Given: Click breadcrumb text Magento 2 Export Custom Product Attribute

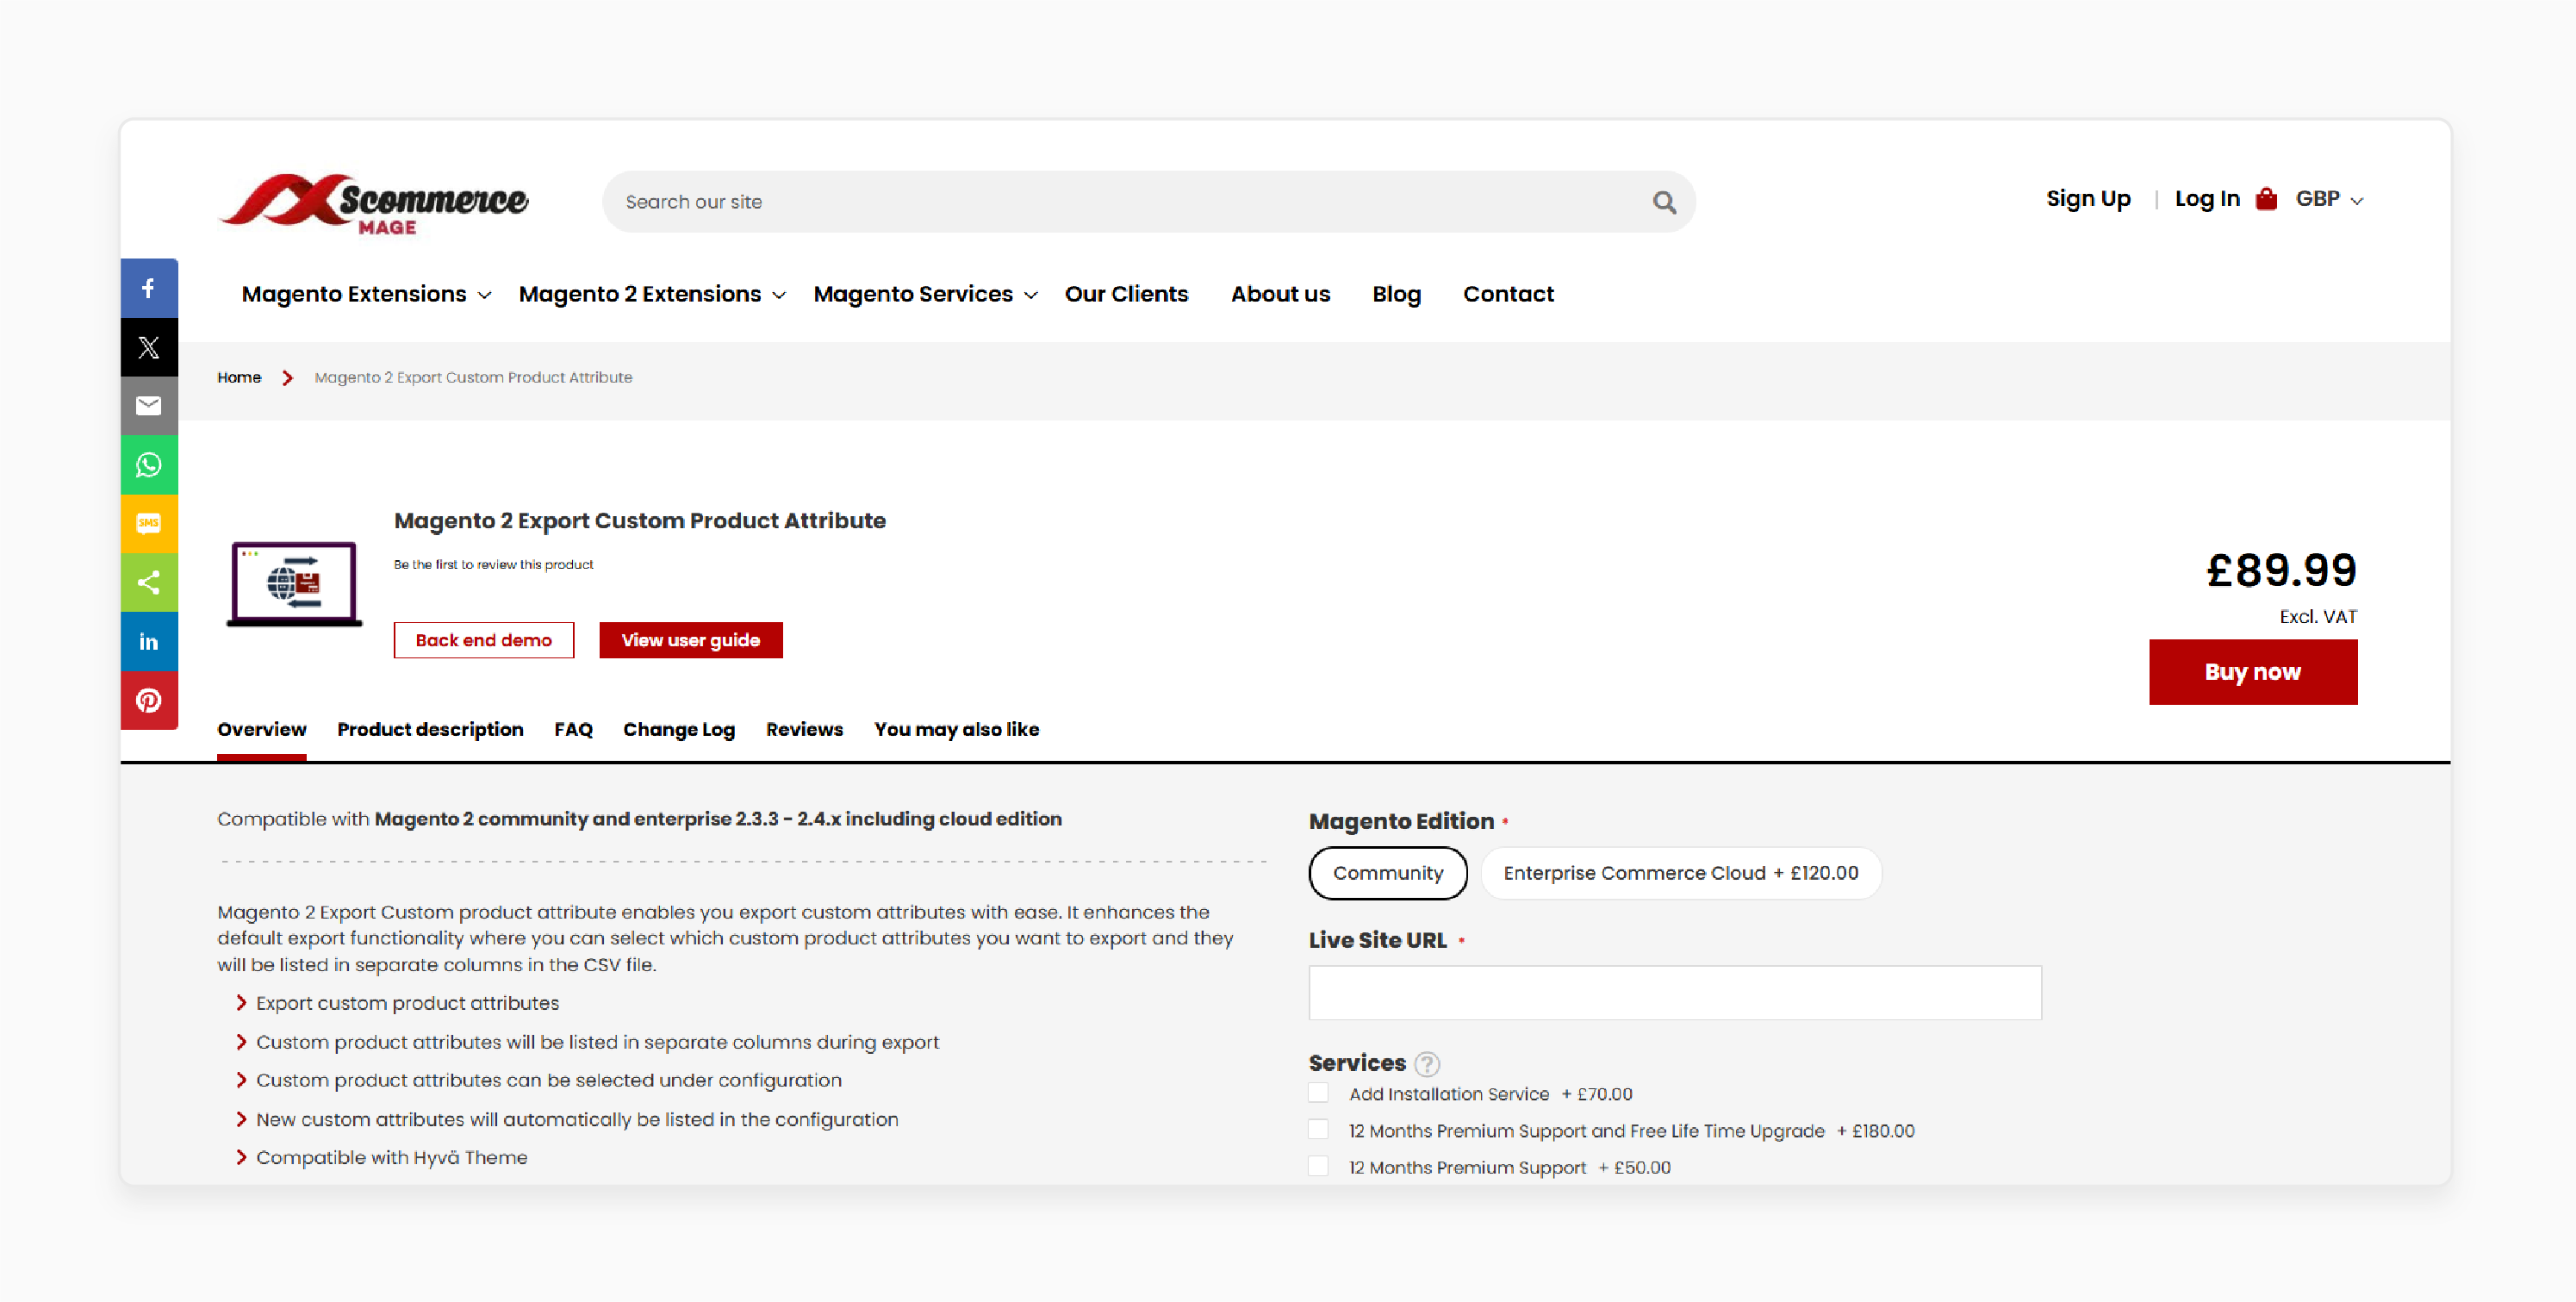Looking at the screenshot, I should [x=473, y=377].
